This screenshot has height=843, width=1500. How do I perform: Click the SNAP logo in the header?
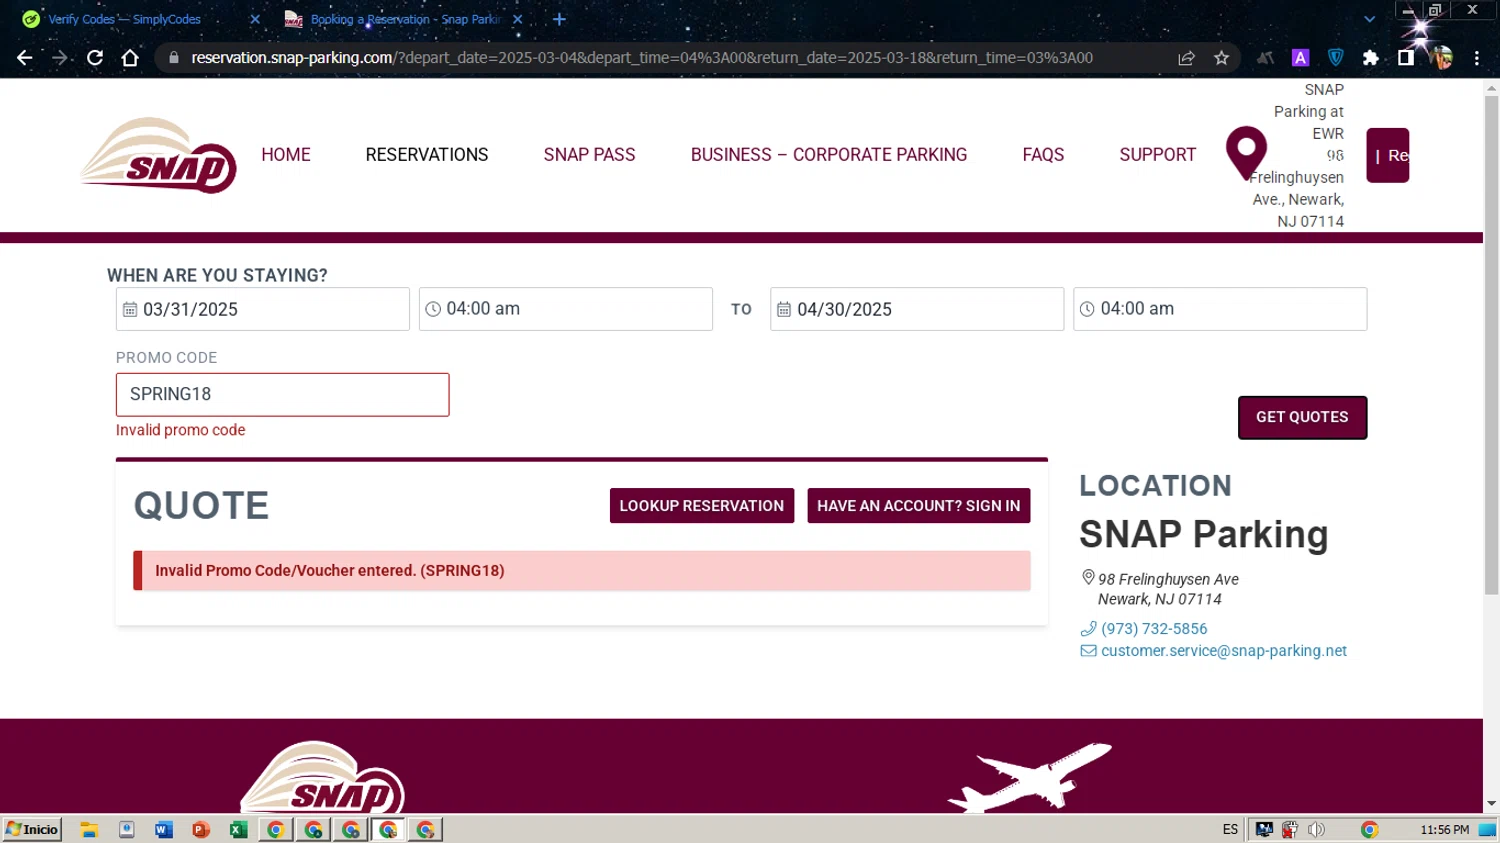pyautogui.click(x=158, y=156)
